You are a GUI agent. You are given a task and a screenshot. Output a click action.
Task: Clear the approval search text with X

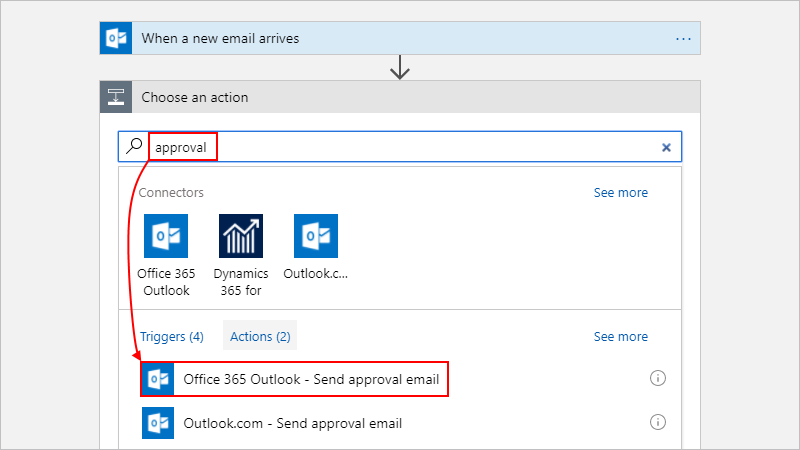tap(666, 147)
